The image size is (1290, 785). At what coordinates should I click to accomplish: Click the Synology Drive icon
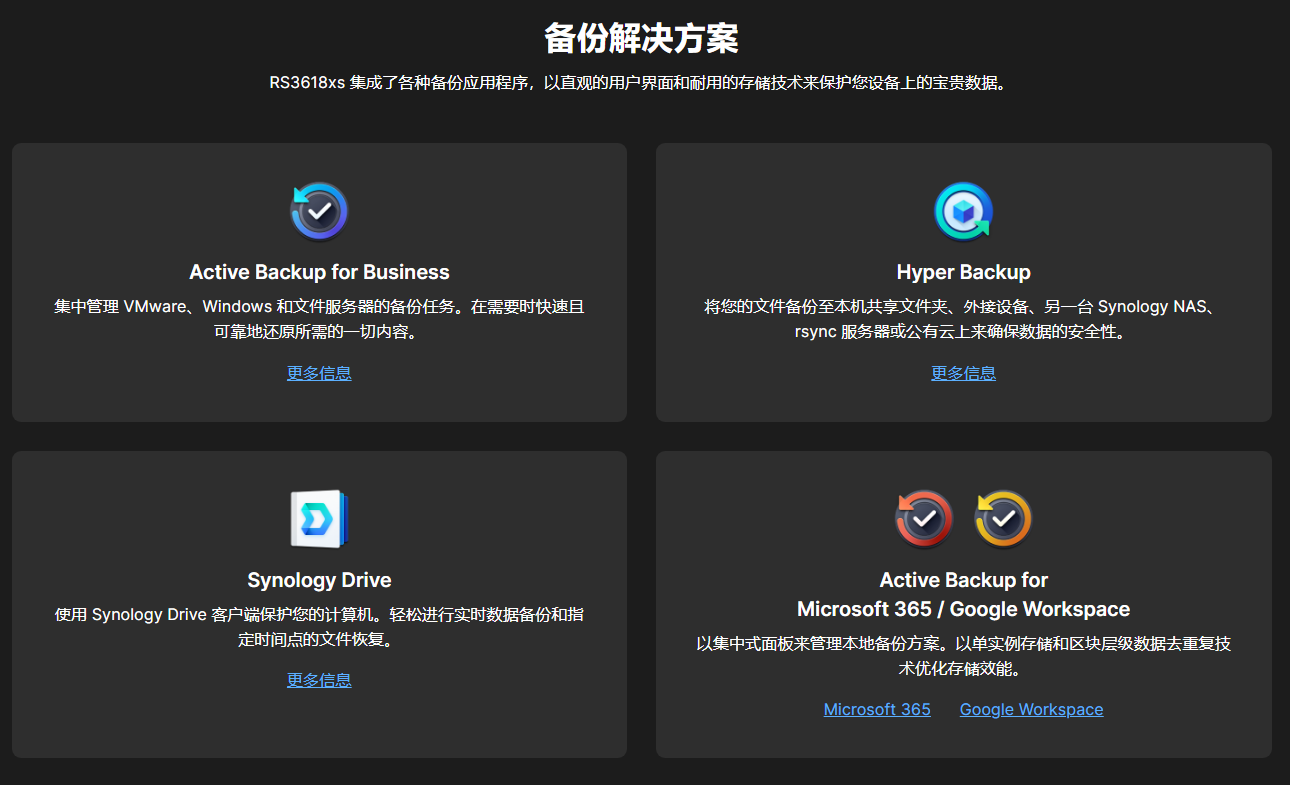319,519
